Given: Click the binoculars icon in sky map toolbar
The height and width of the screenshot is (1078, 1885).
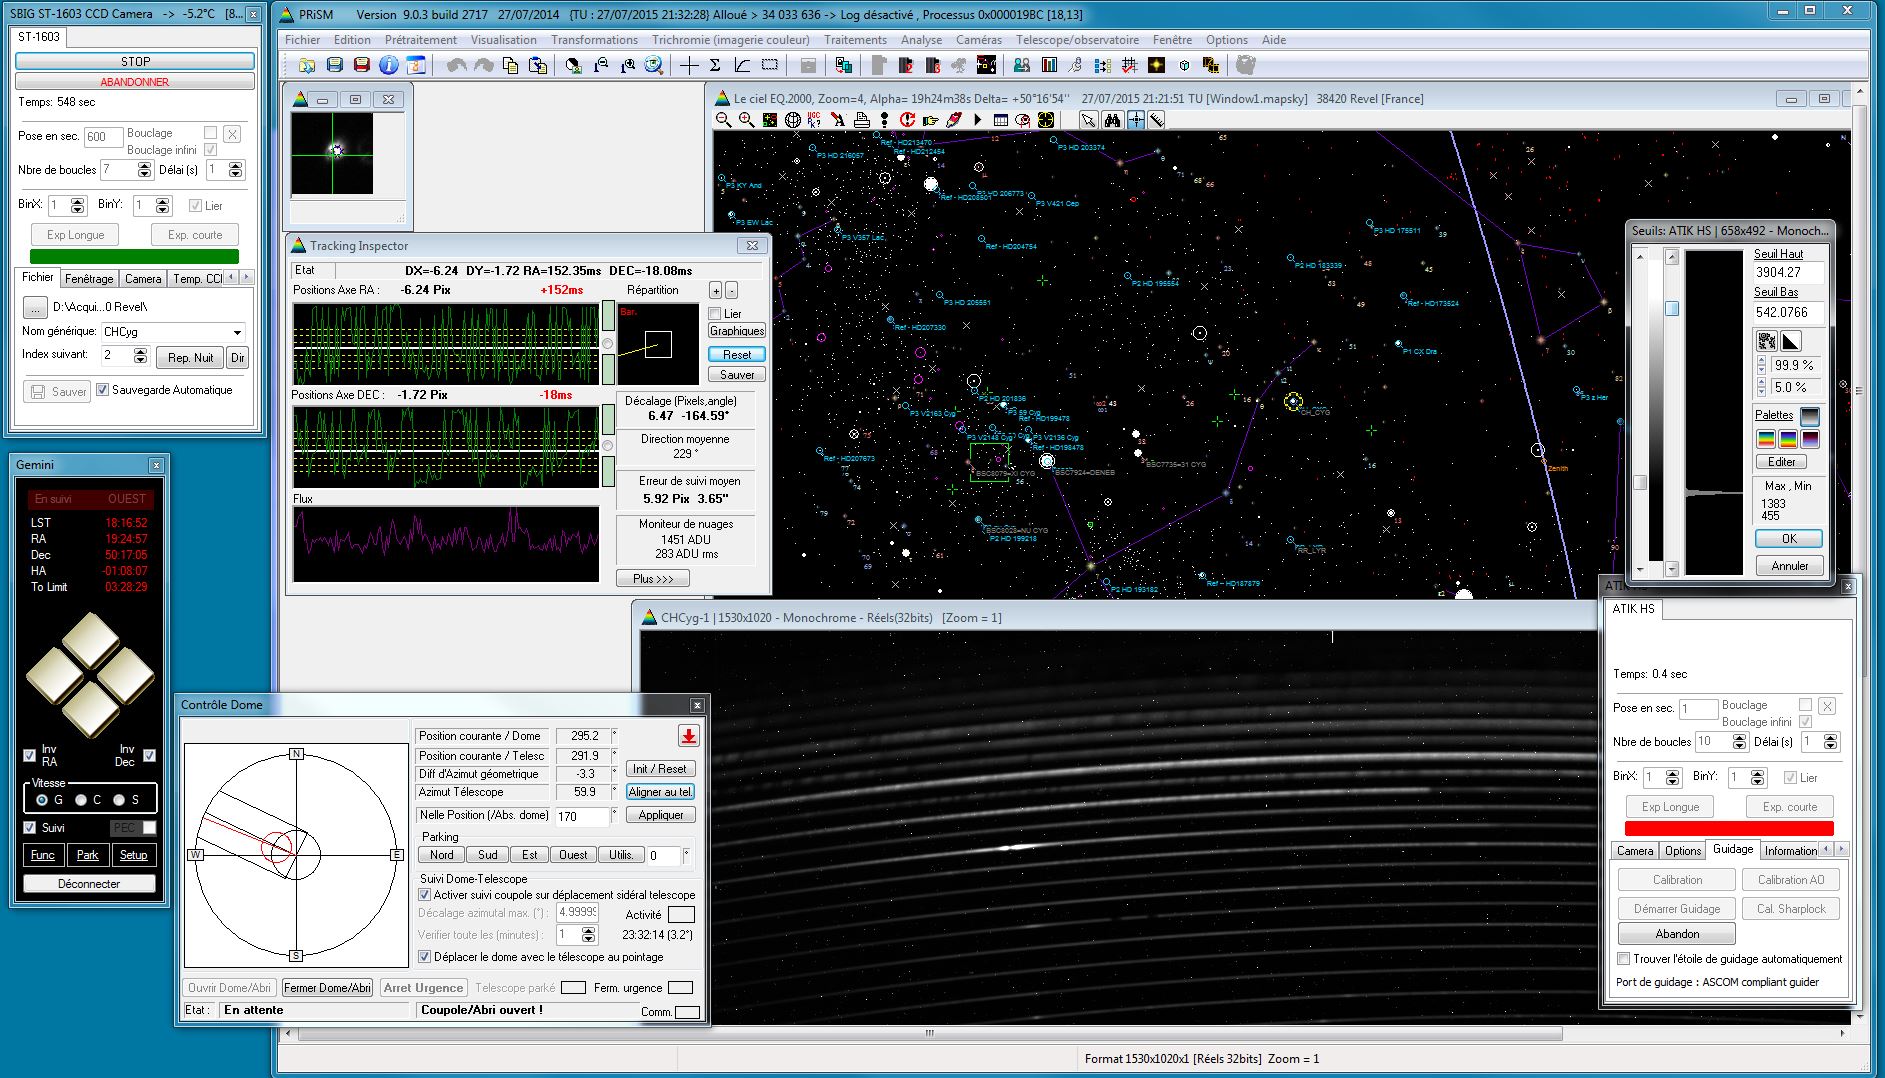Looking at the screenshot, I should (1113, 120).
